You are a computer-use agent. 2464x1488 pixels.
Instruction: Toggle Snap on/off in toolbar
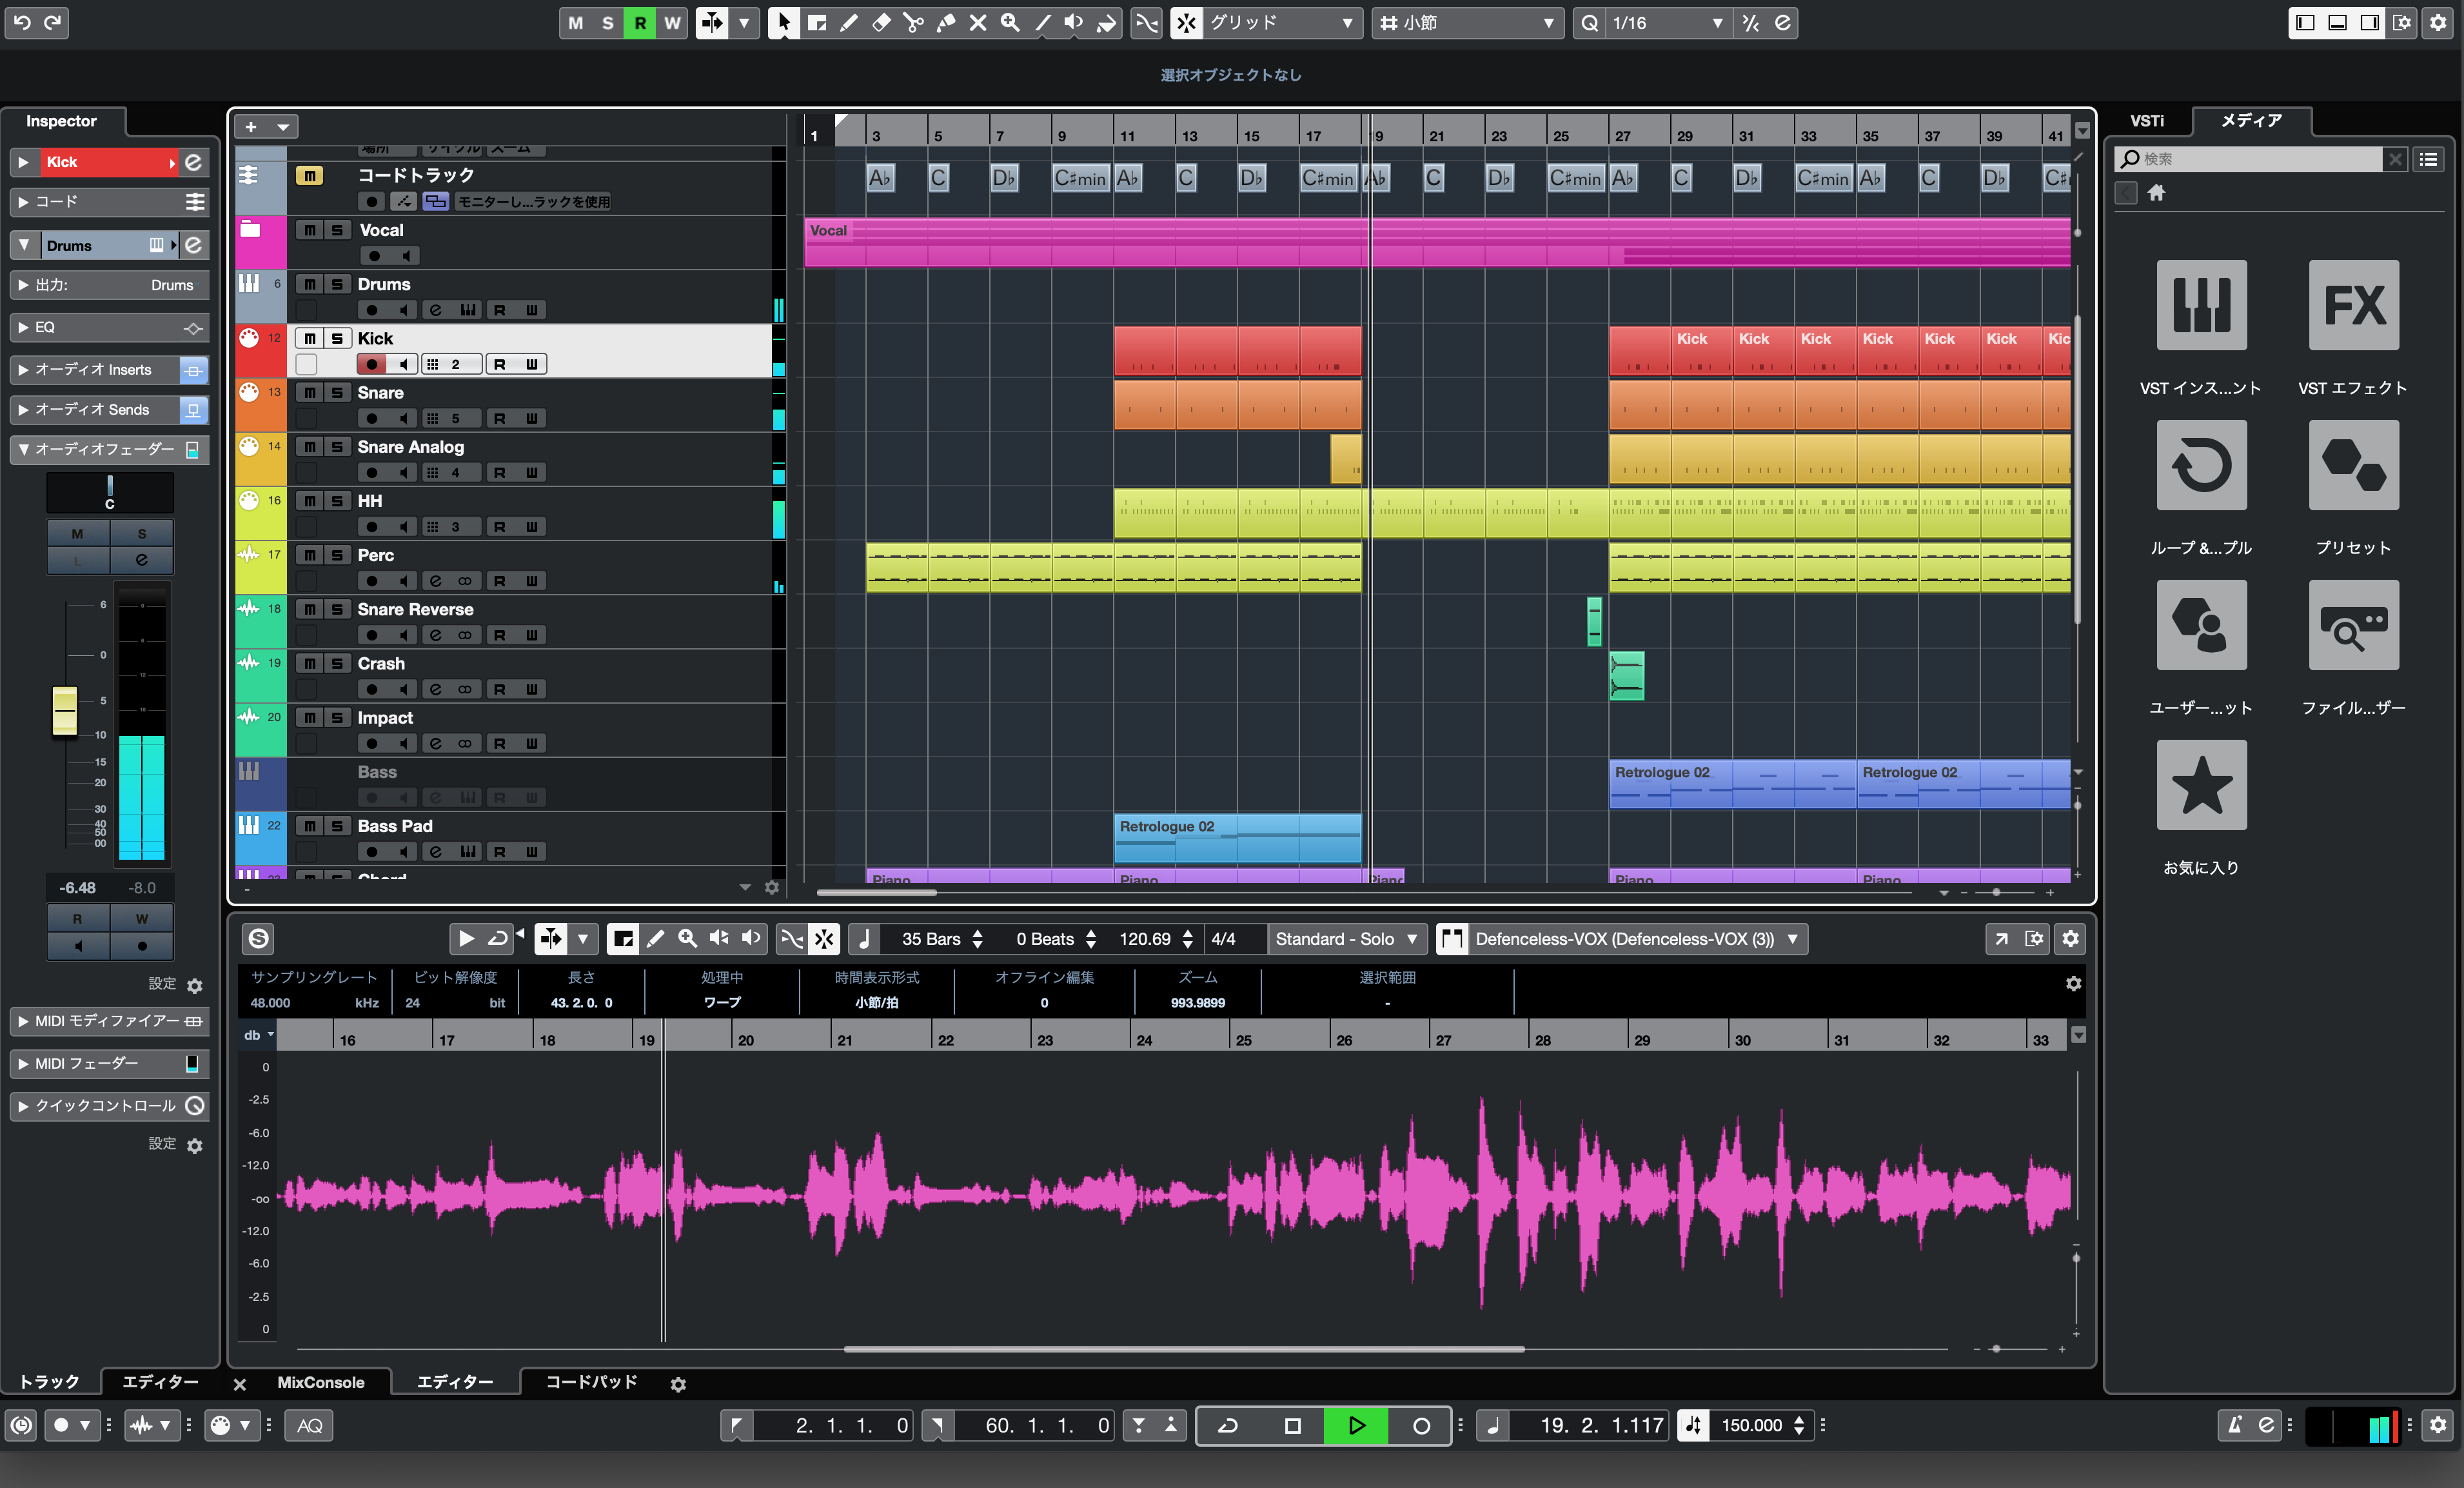click(1186, 22)
